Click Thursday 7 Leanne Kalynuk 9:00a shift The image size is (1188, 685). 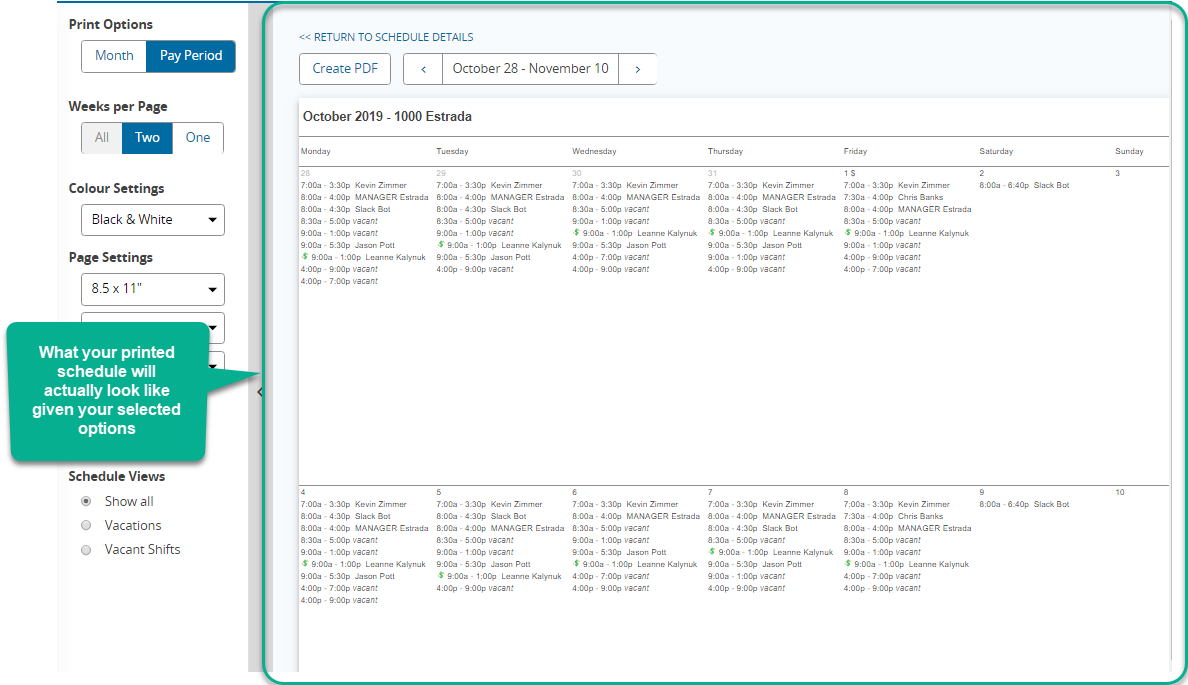click(771, 552)
